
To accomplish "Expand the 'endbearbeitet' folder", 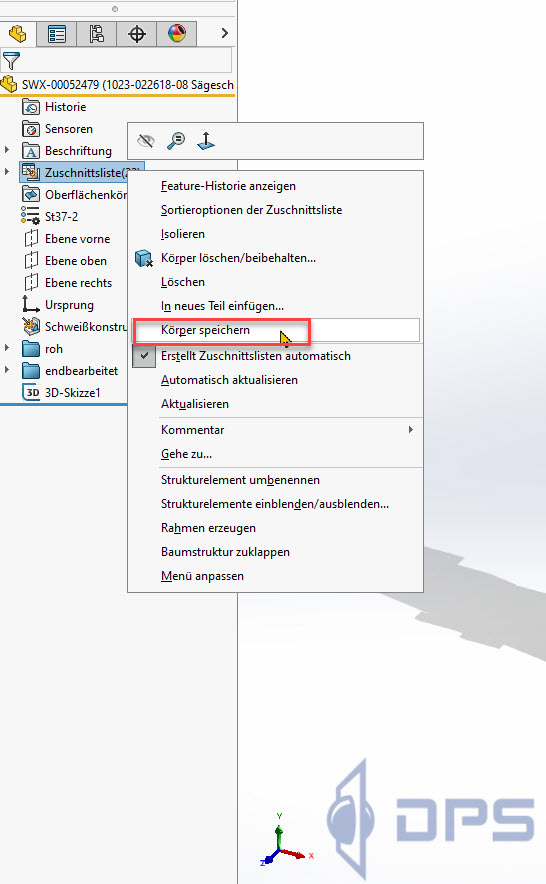I will [x=7, y=370].
